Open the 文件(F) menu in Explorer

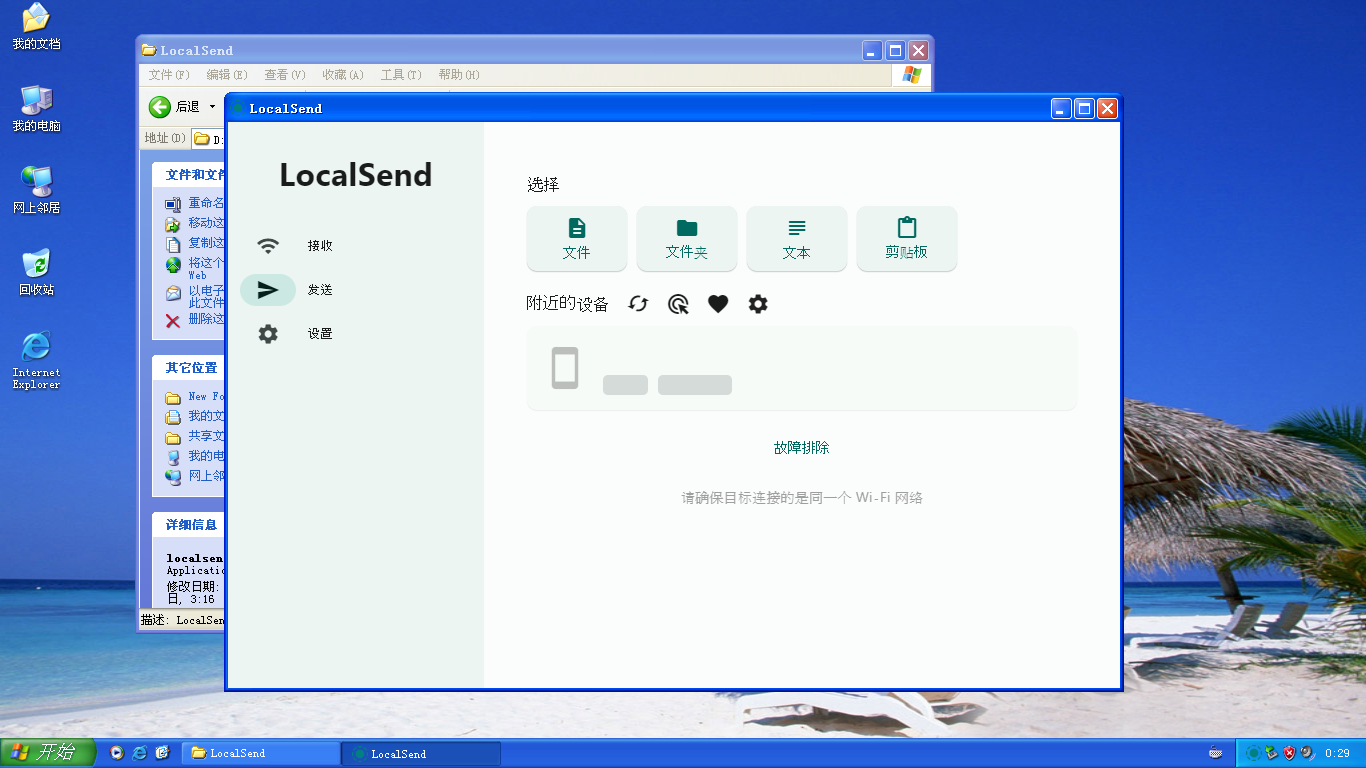[x=169, y=75]
